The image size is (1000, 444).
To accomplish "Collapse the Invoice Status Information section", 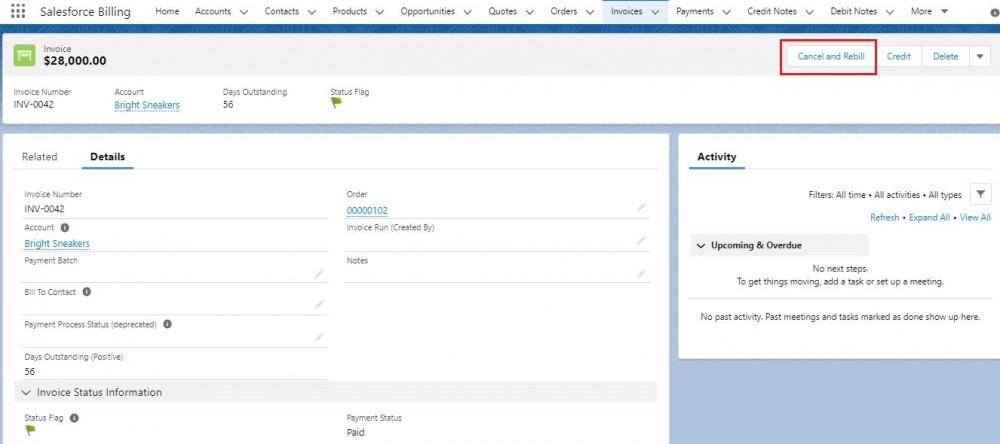I will click(26, 392).
